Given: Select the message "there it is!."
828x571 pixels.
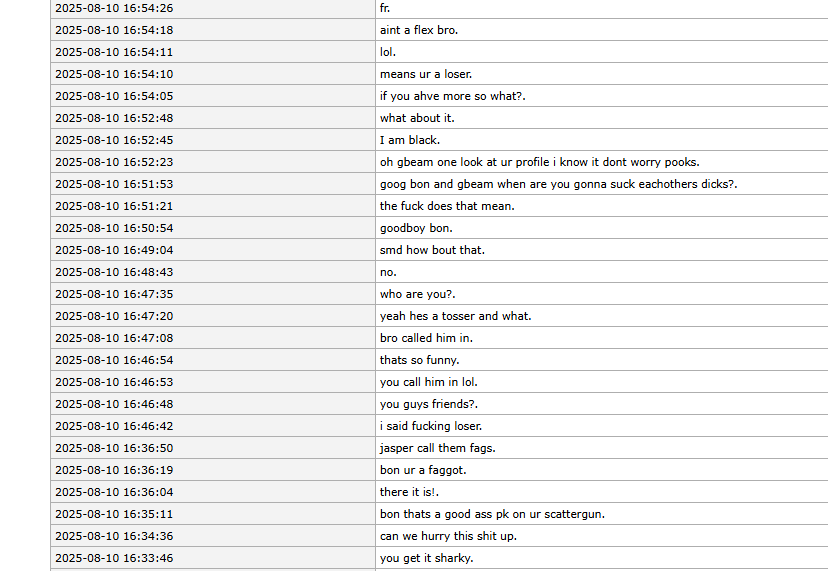Looking at the screenshot, I should point(410,492).
